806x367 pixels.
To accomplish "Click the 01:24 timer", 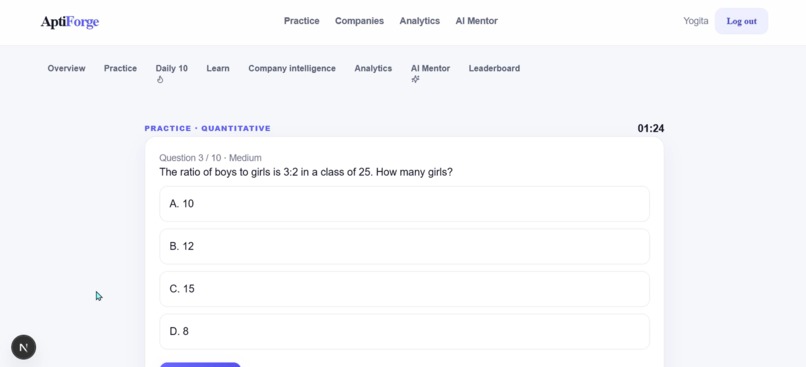I will pyautogui.click(x=651, y=129).
